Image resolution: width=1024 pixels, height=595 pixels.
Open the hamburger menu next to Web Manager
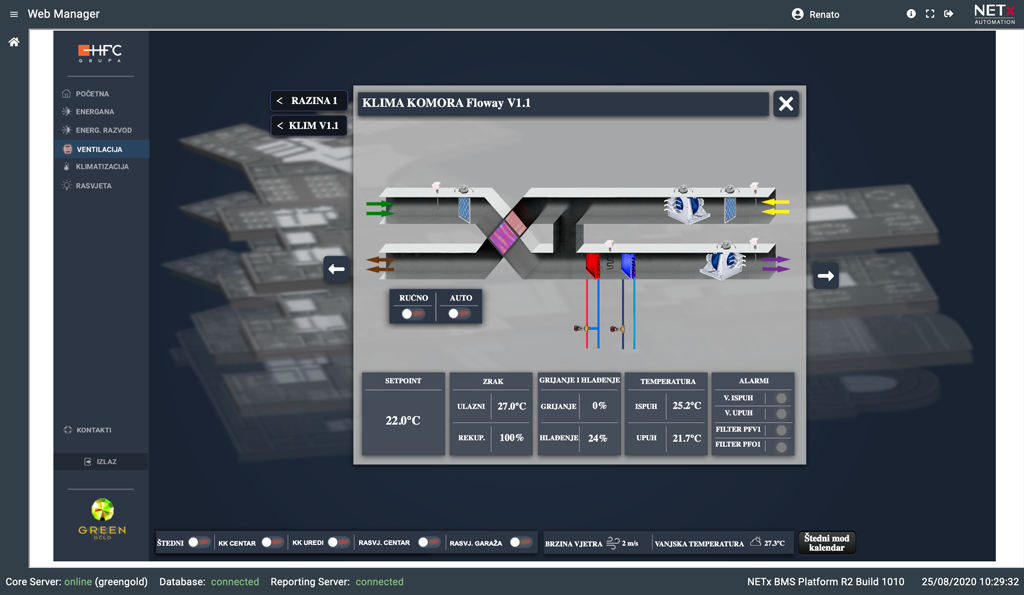coord(14,14)
